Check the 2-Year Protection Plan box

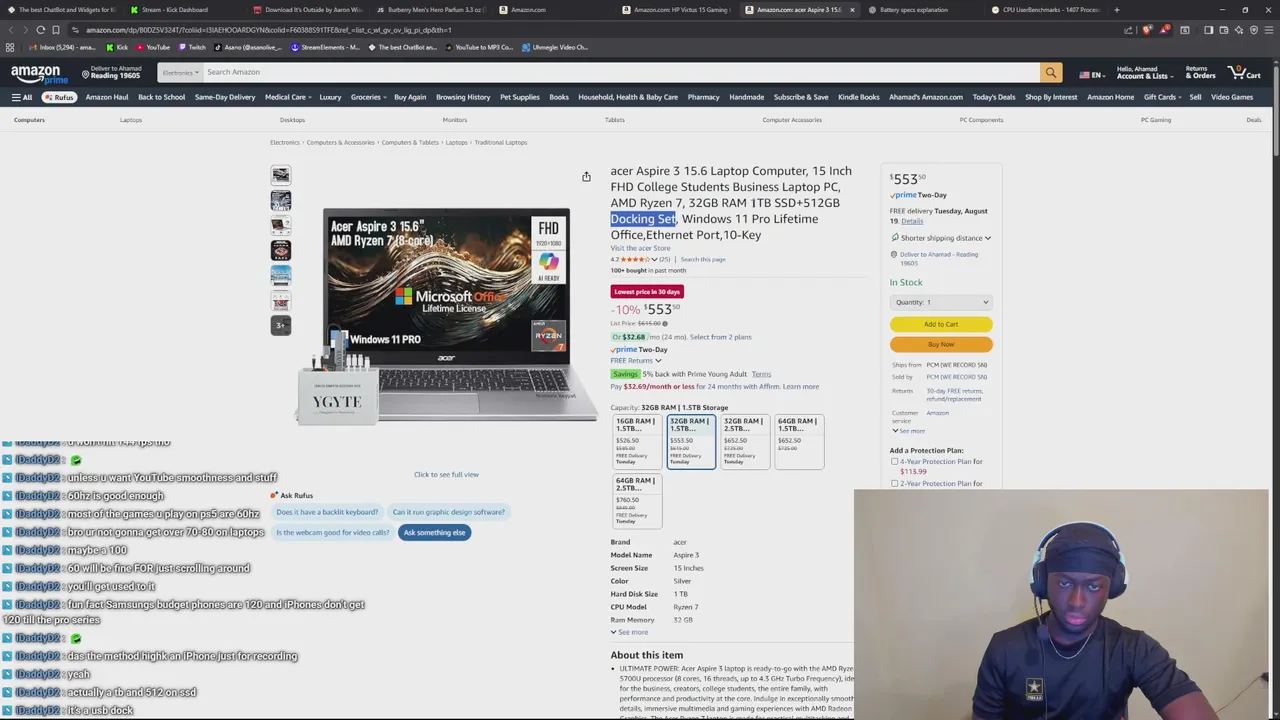pyautogui.click(x=895, y=484)
